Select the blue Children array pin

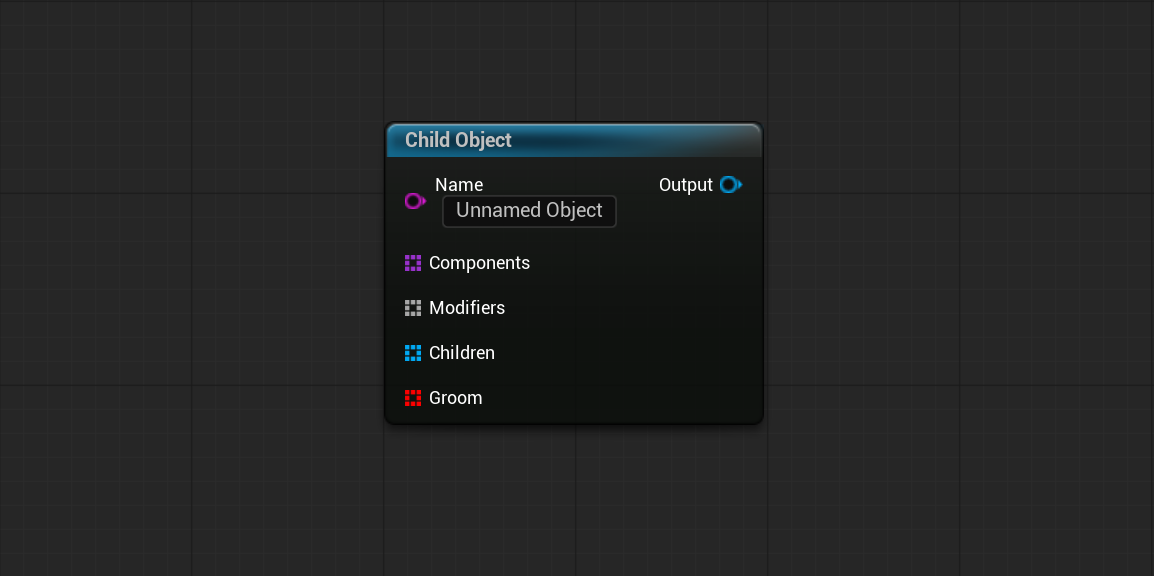413,353
